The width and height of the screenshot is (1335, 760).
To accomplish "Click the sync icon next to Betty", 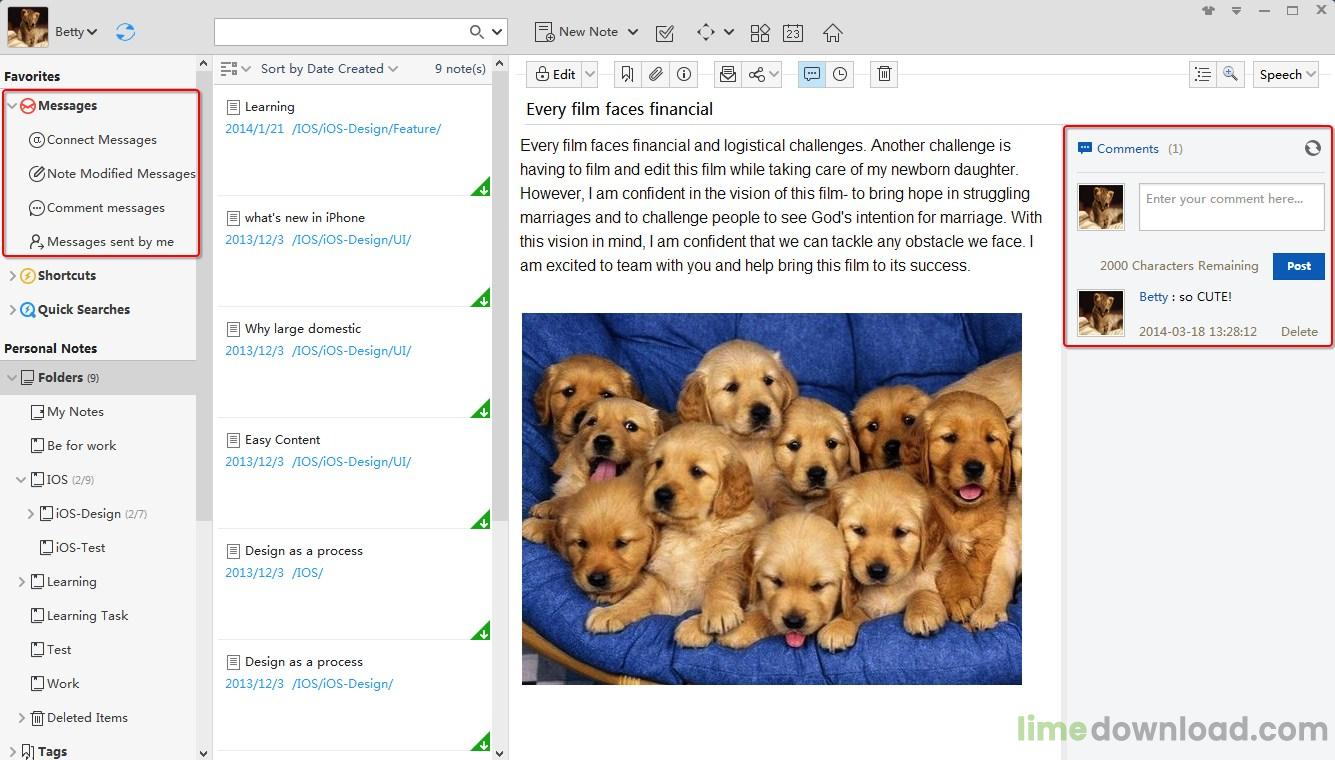I will [125, 32].
